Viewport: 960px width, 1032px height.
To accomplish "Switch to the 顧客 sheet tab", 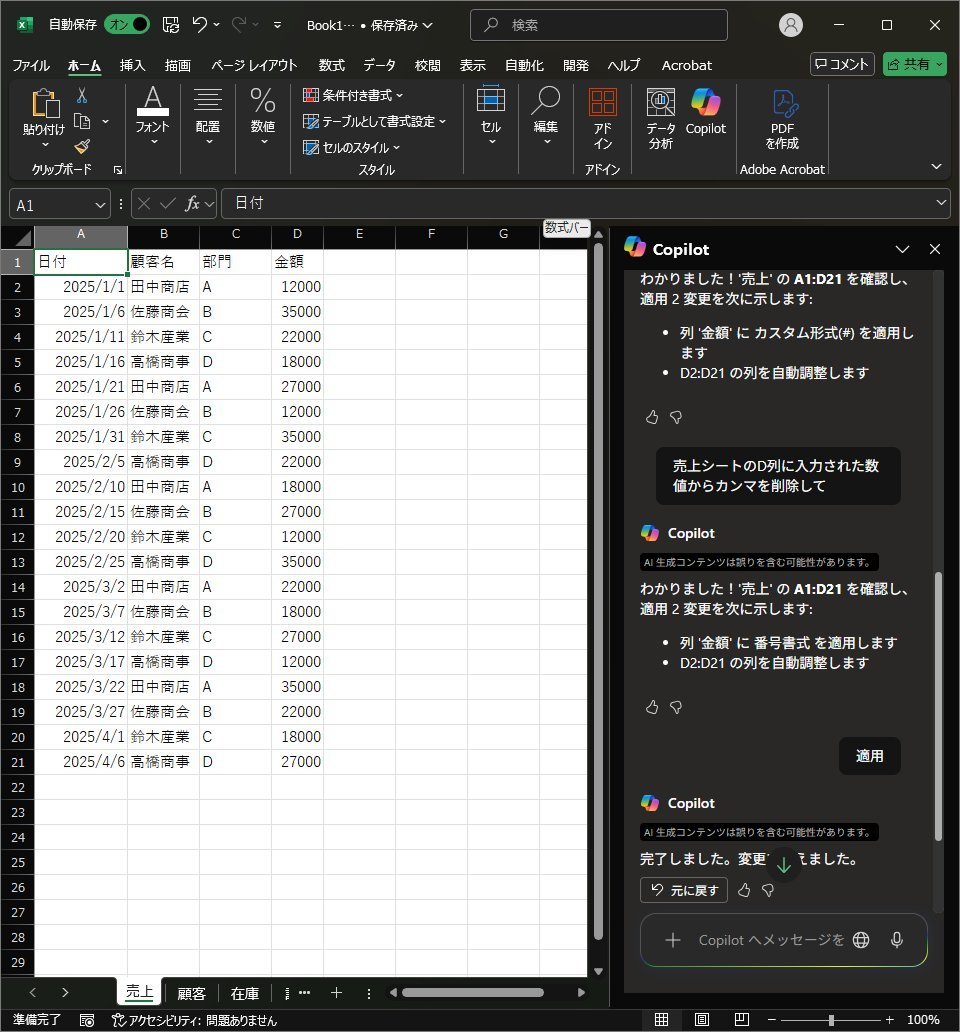I will click(191, 993).
